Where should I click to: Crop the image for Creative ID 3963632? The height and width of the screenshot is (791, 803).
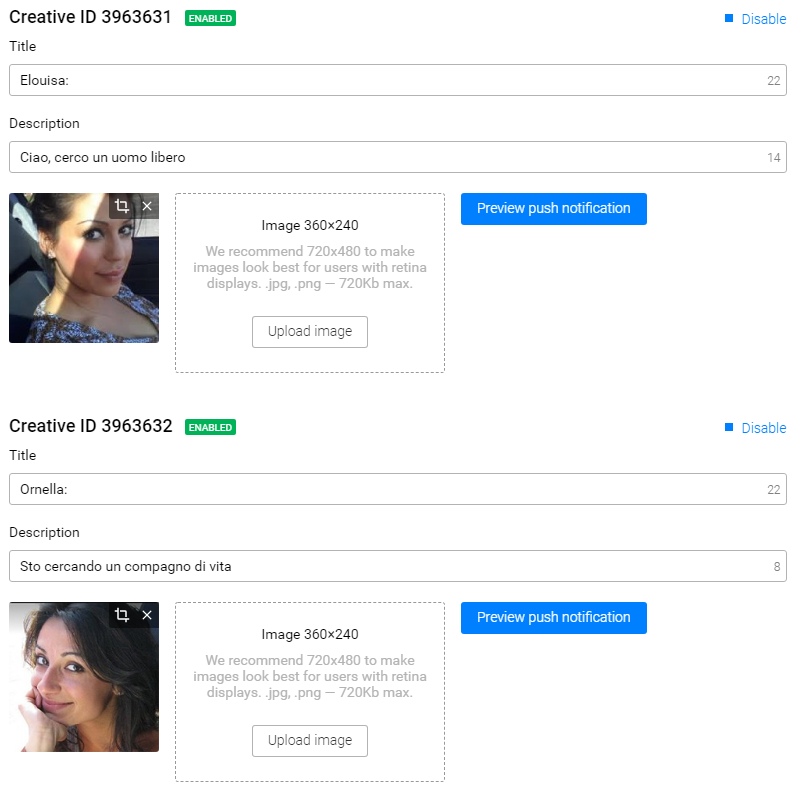122,615
